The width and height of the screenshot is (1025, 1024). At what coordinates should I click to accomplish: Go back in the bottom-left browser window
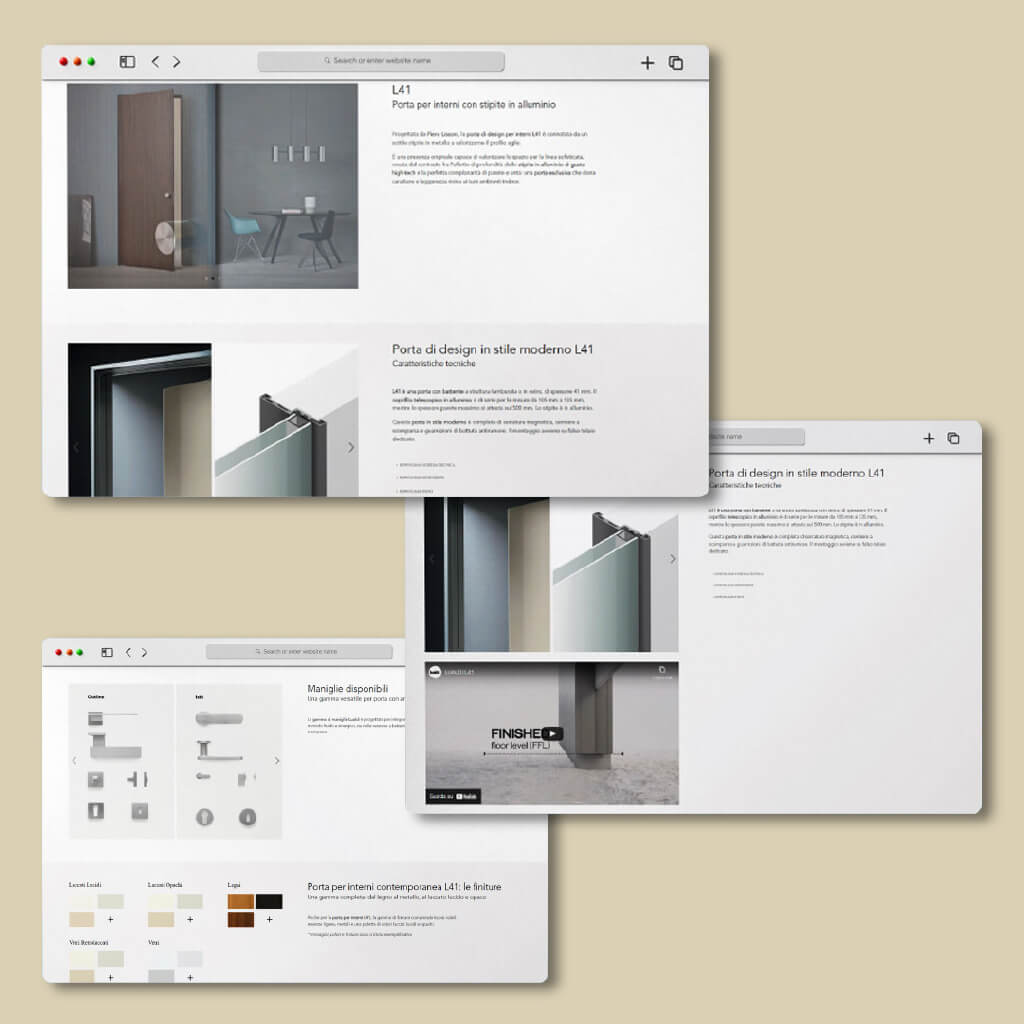[x=128, y=652]
